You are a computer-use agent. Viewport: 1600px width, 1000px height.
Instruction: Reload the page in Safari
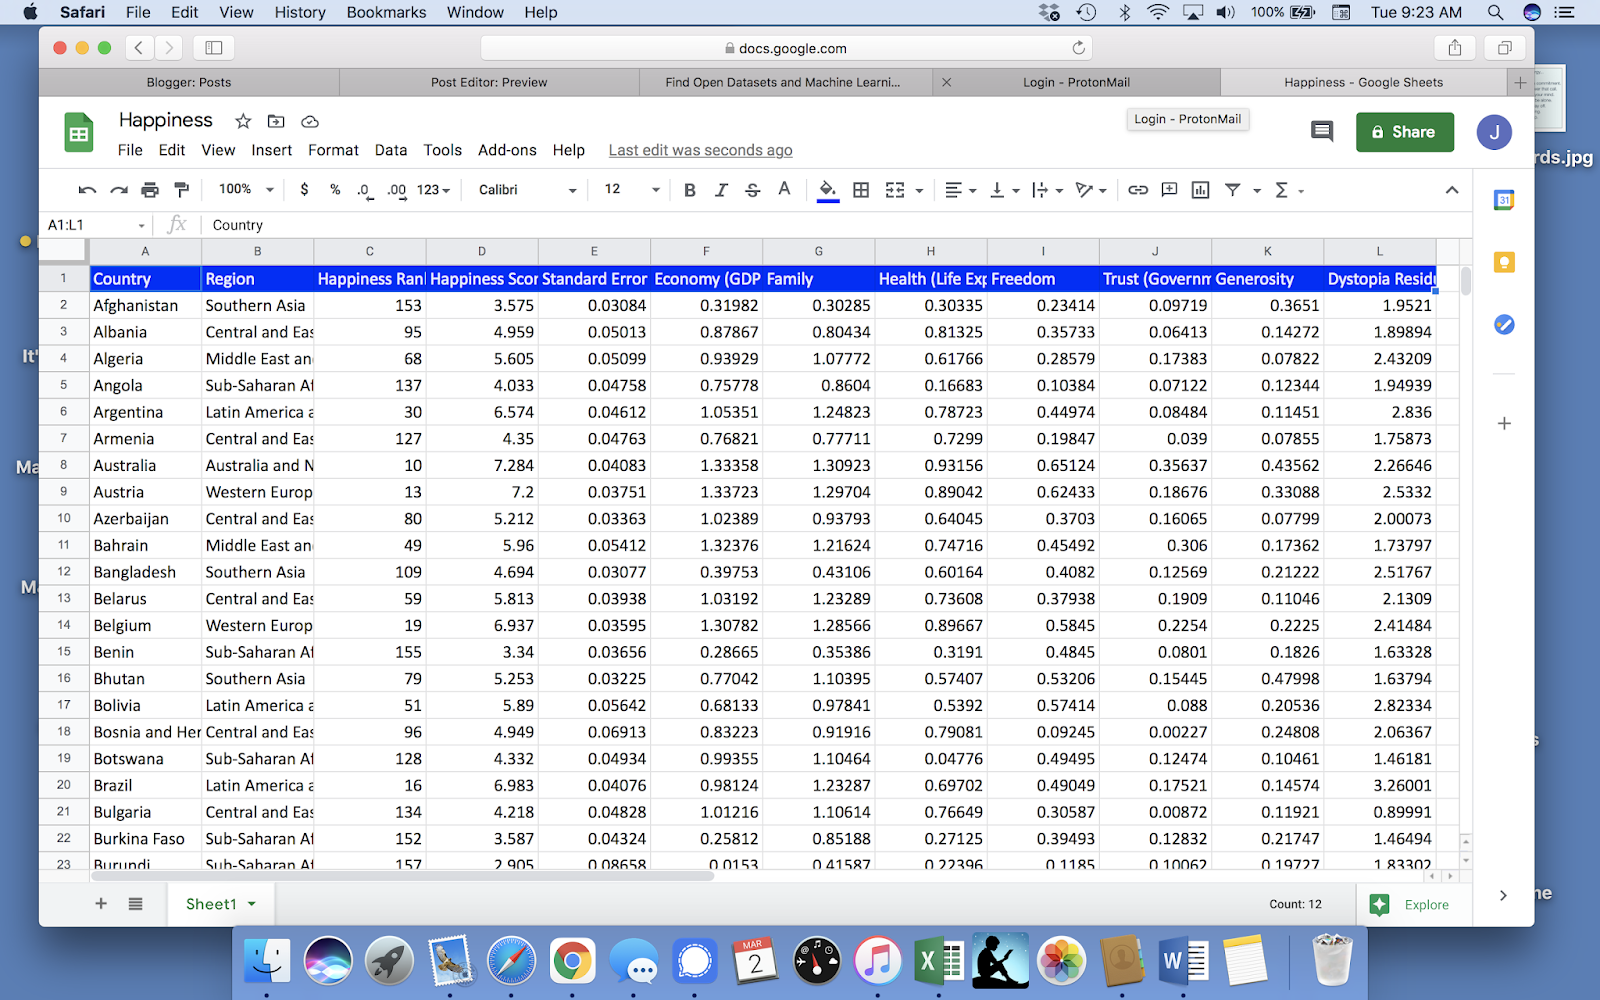[x=1078, y=48]
